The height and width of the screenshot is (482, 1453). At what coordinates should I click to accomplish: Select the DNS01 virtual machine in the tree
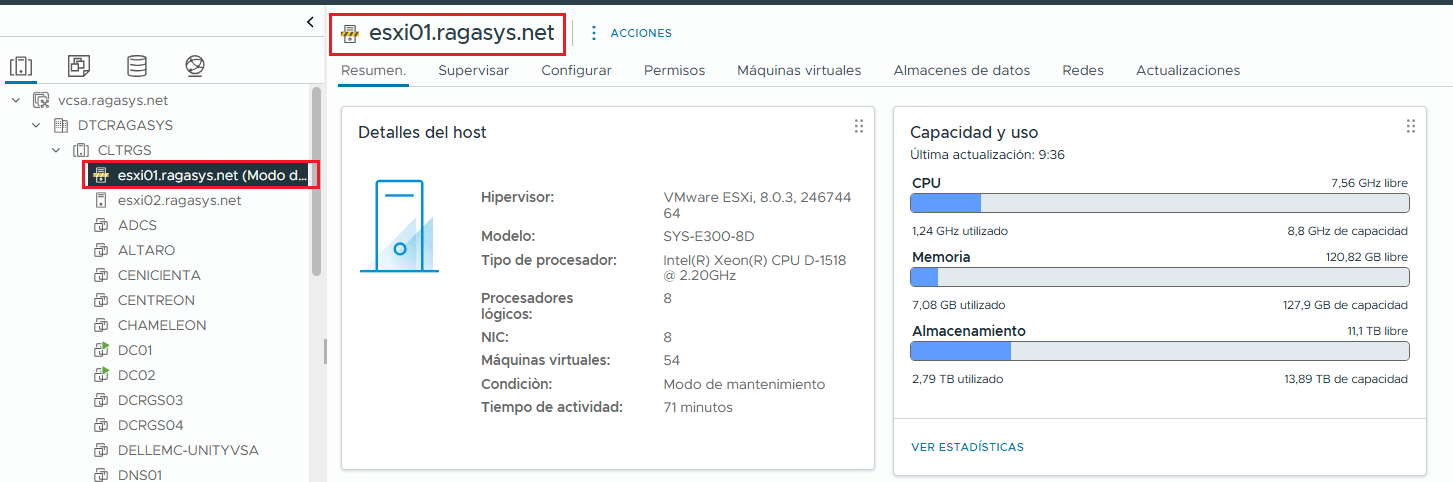pos(140,475)
